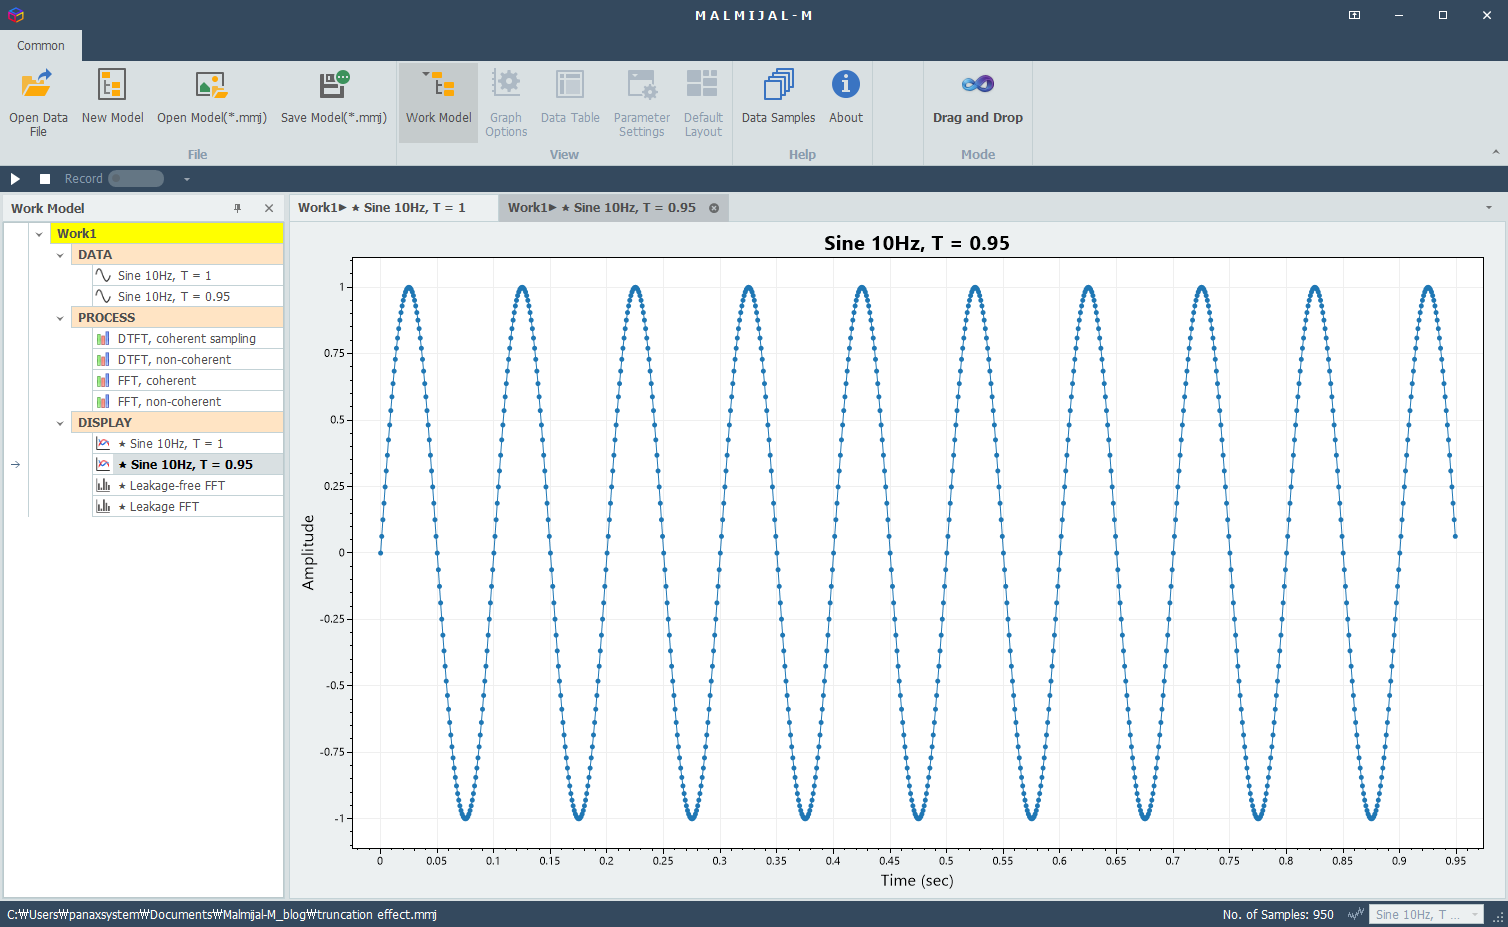1508x927 pixels.
Task: Click chart icon beside FFT, non-coherent
Action: [x=103, y=402]
